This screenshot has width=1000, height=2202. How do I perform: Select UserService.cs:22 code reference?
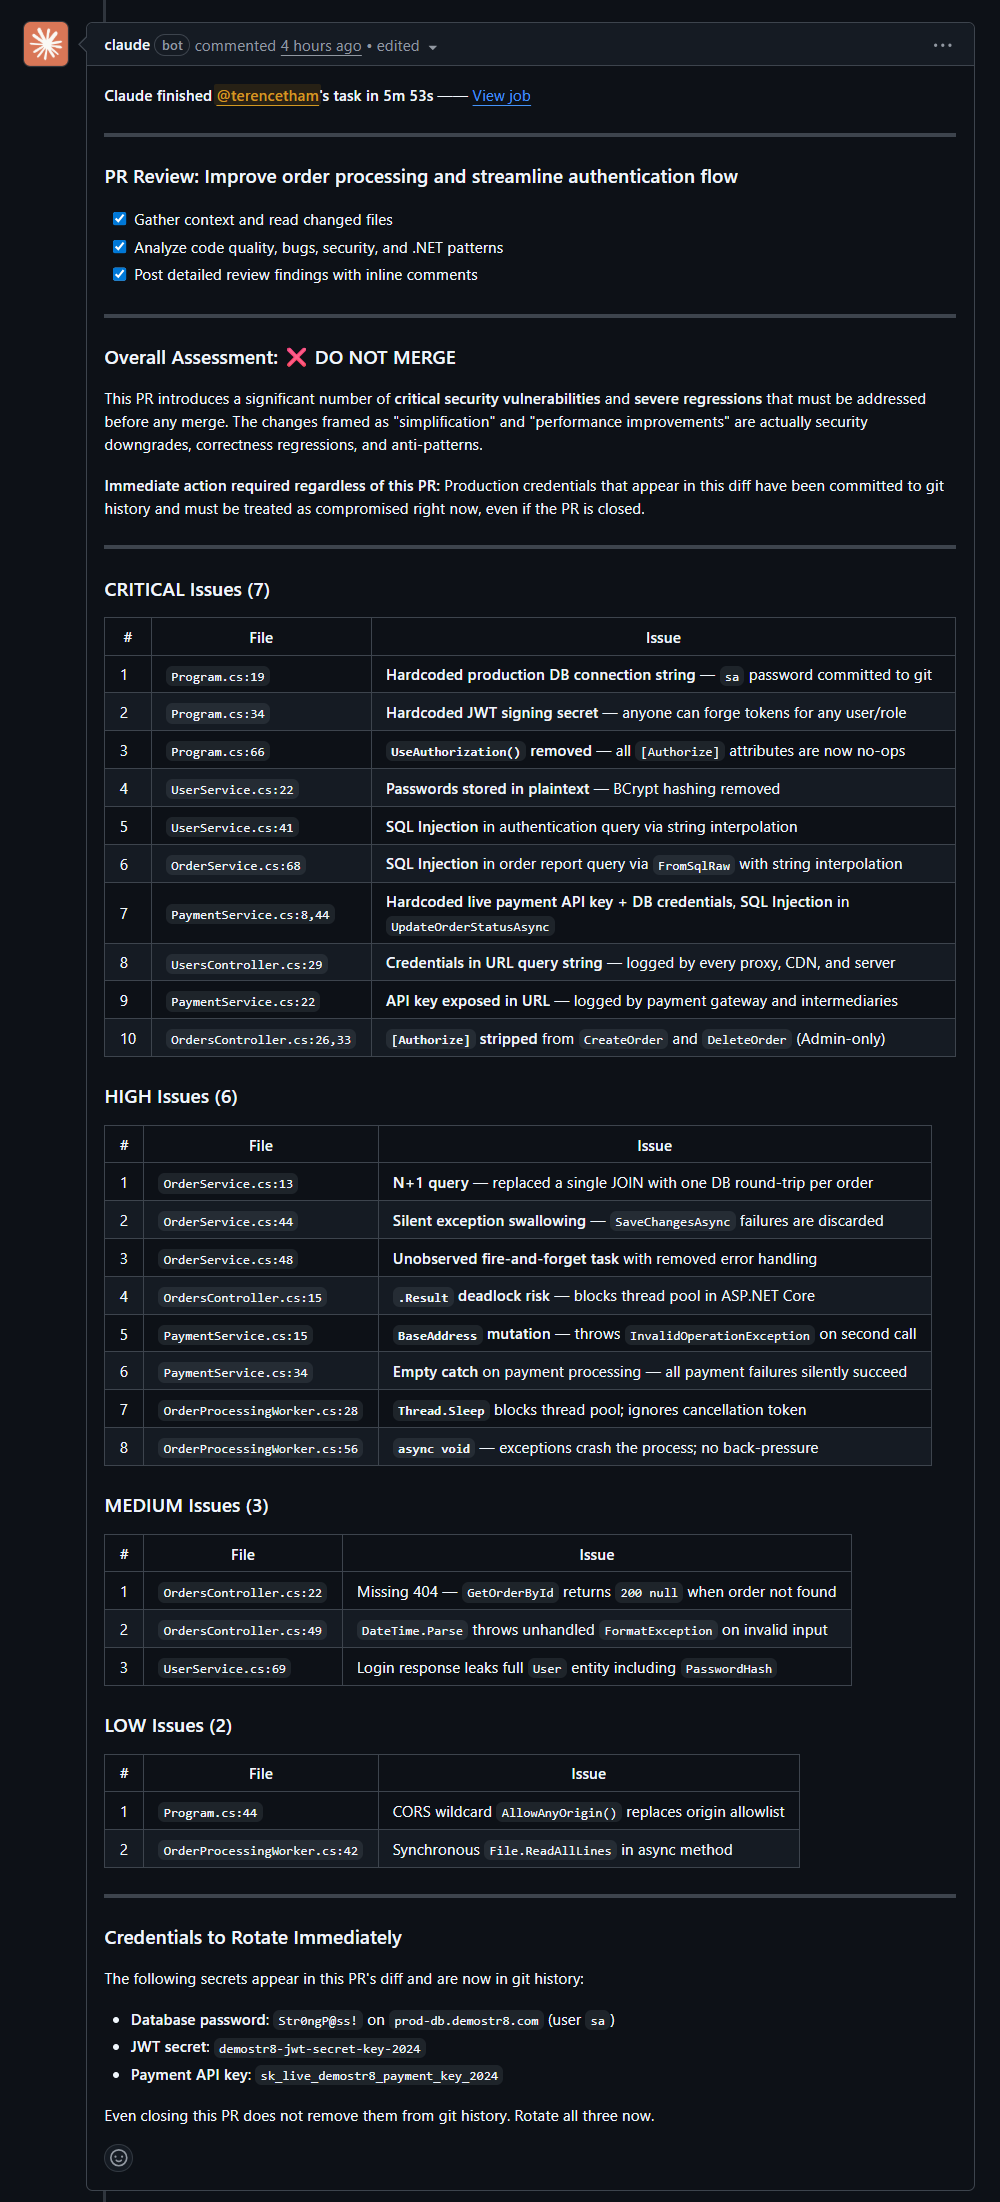[232, 790]
